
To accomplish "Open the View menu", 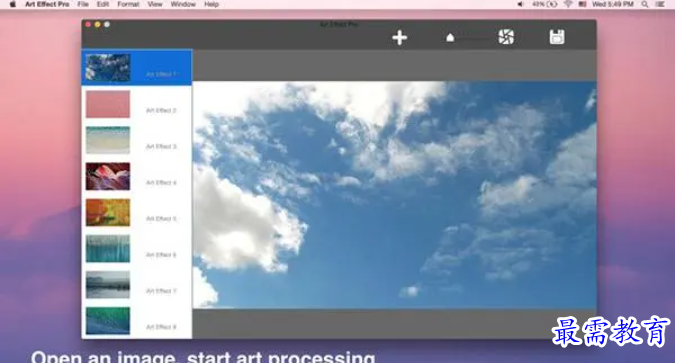I will pyautogui.click(x=155, y=4).
